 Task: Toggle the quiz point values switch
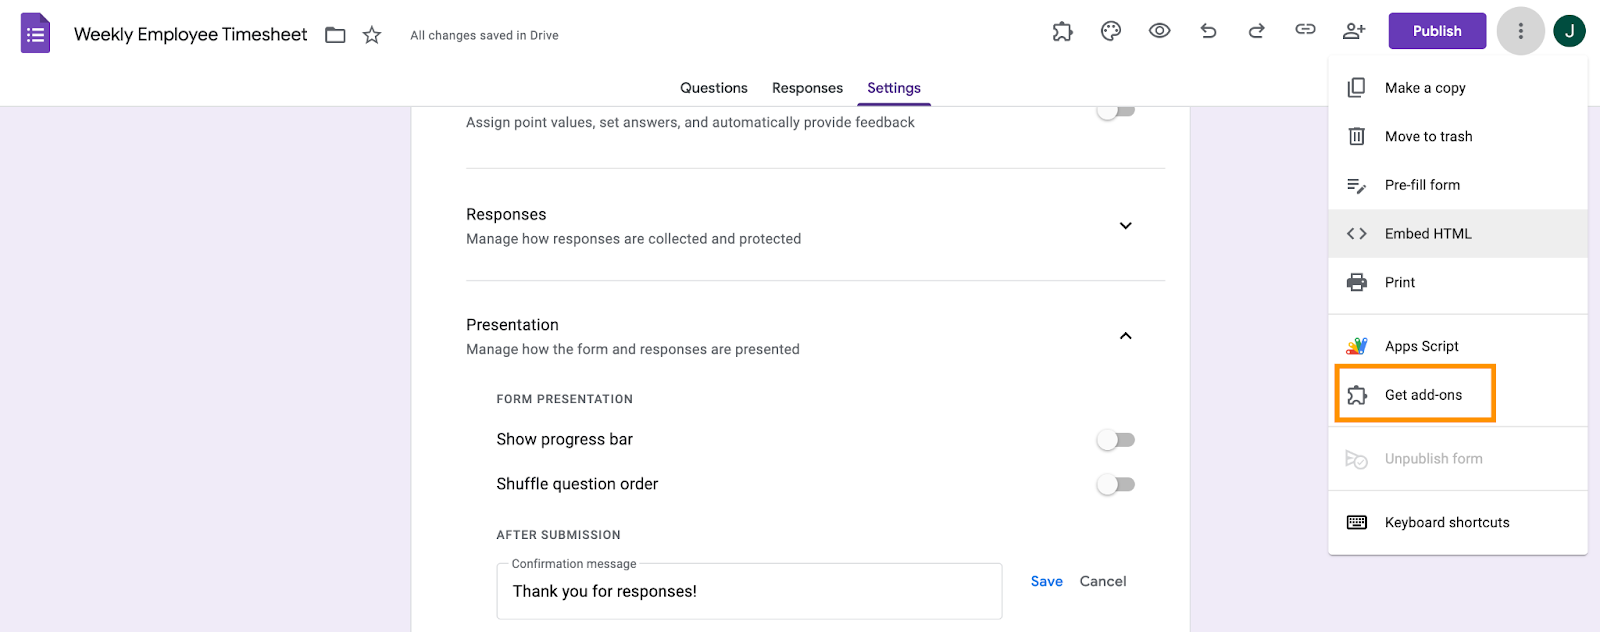click(1116, 111)
